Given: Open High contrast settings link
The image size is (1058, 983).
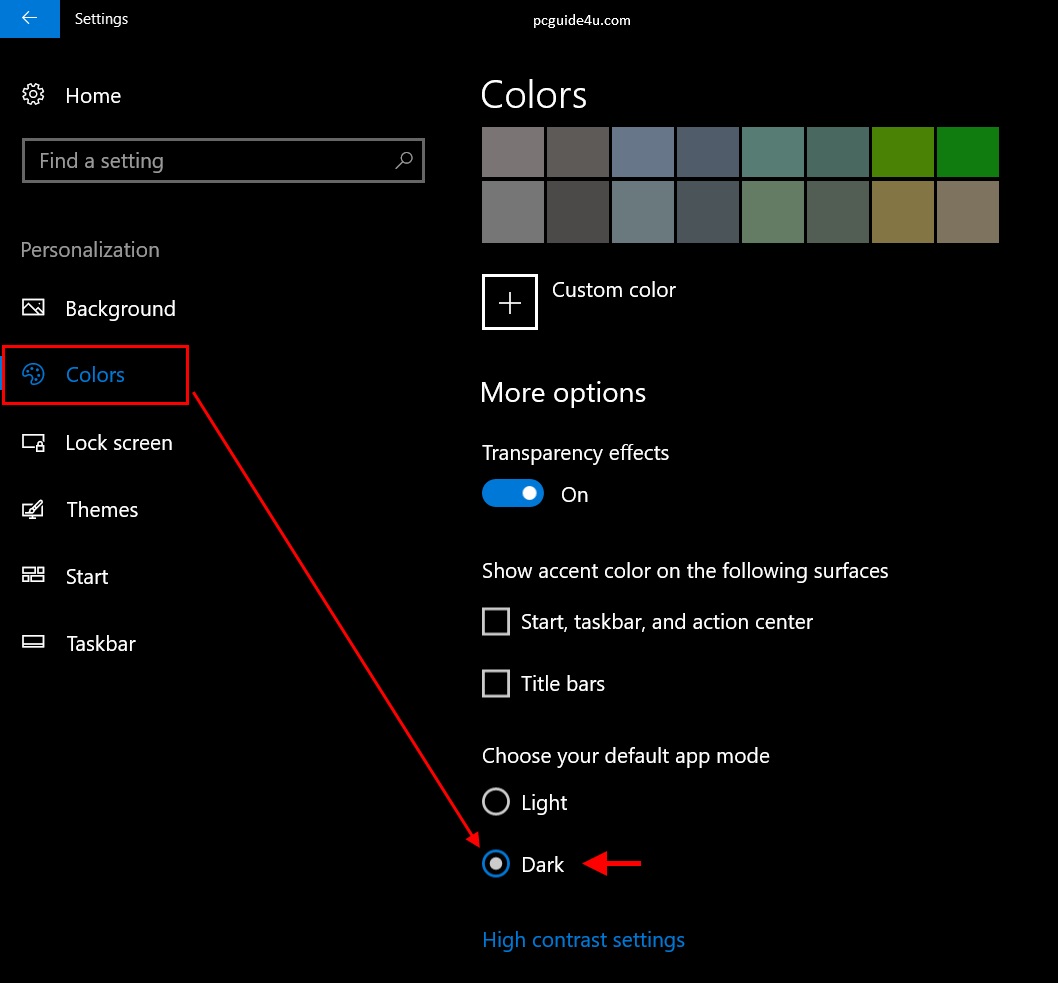Looking at the screenshot, I should pyautogui.click(x=583, y=940).
